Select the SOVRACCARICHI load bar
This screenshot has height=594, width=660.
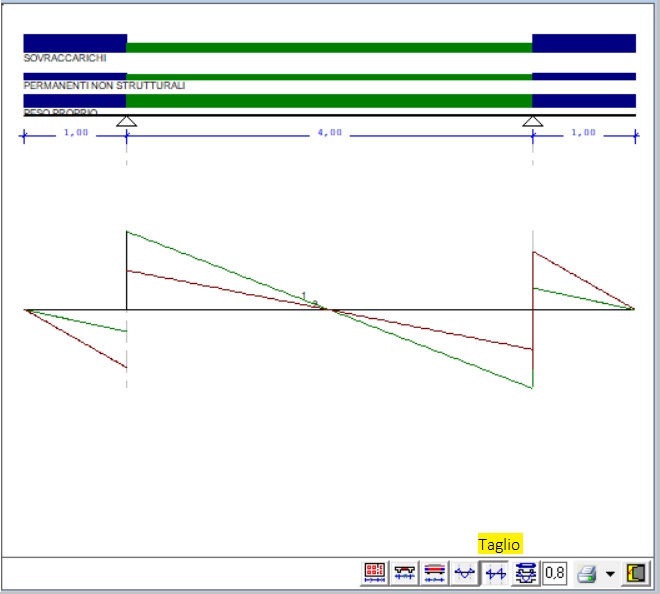point(329,47)
